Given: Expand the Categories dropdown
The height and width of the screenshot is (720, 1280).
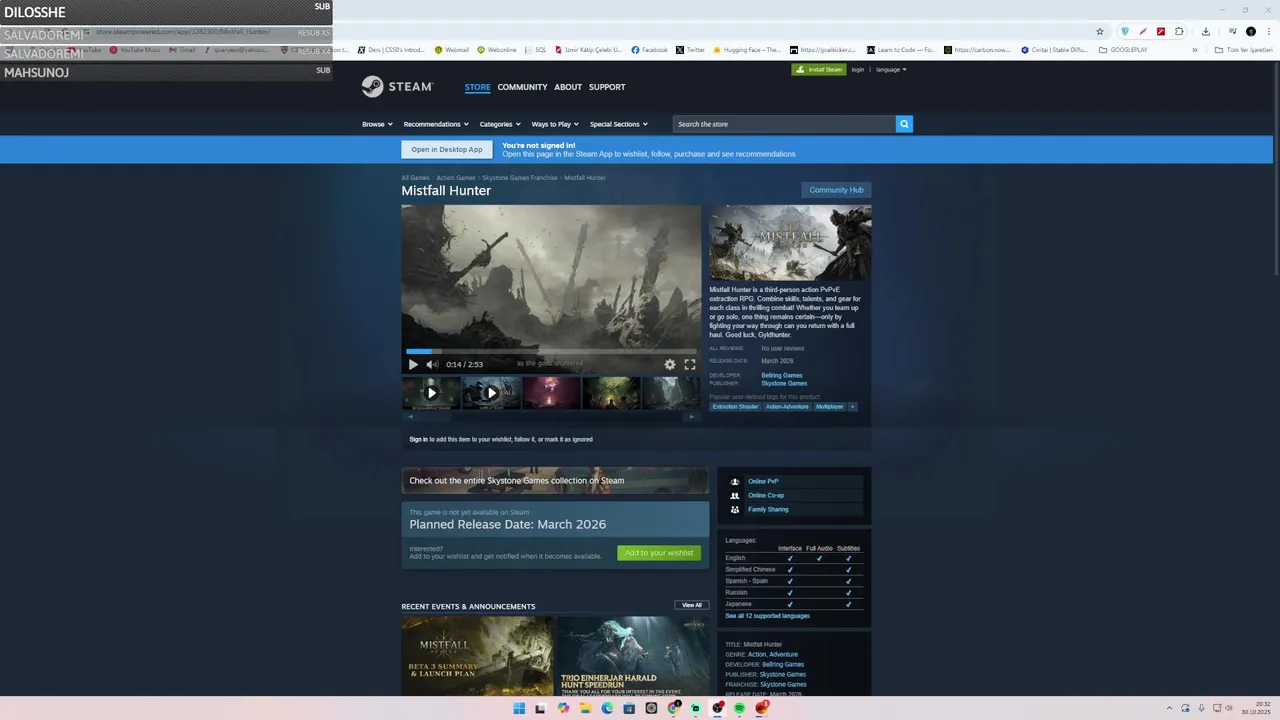Looking at the screenshot, I should 500,124.
